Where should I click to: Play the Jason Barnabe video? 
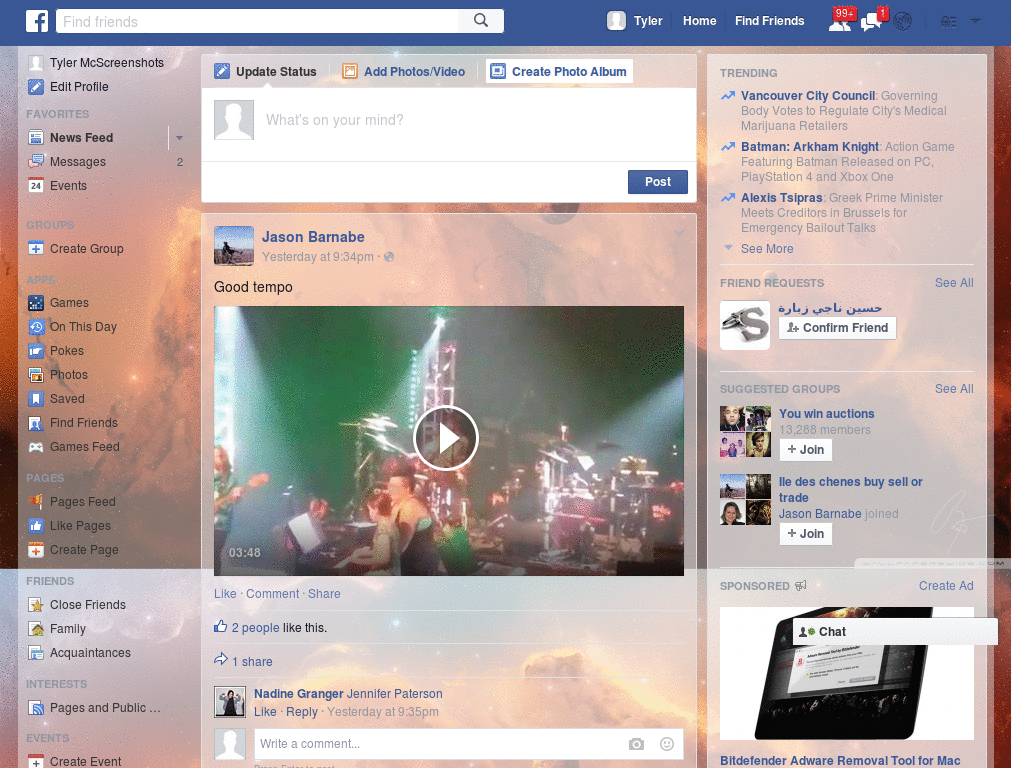click(x=446, y=438)
